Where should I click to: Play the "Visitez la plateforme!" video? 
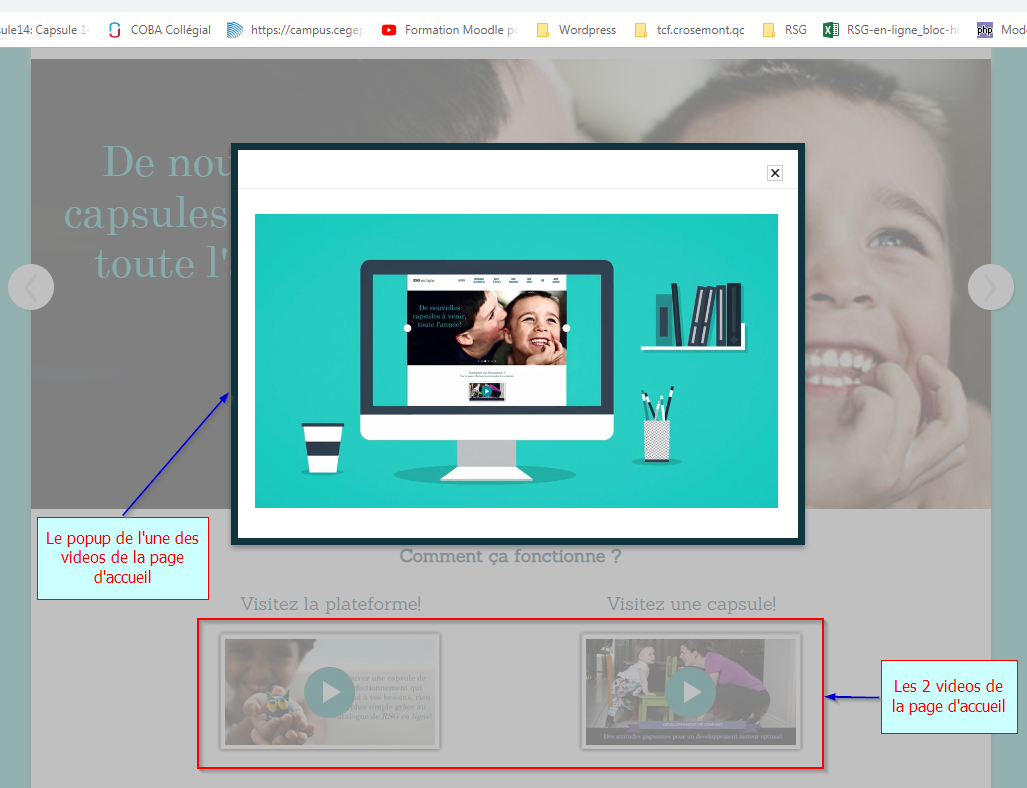tap(329, 691)
